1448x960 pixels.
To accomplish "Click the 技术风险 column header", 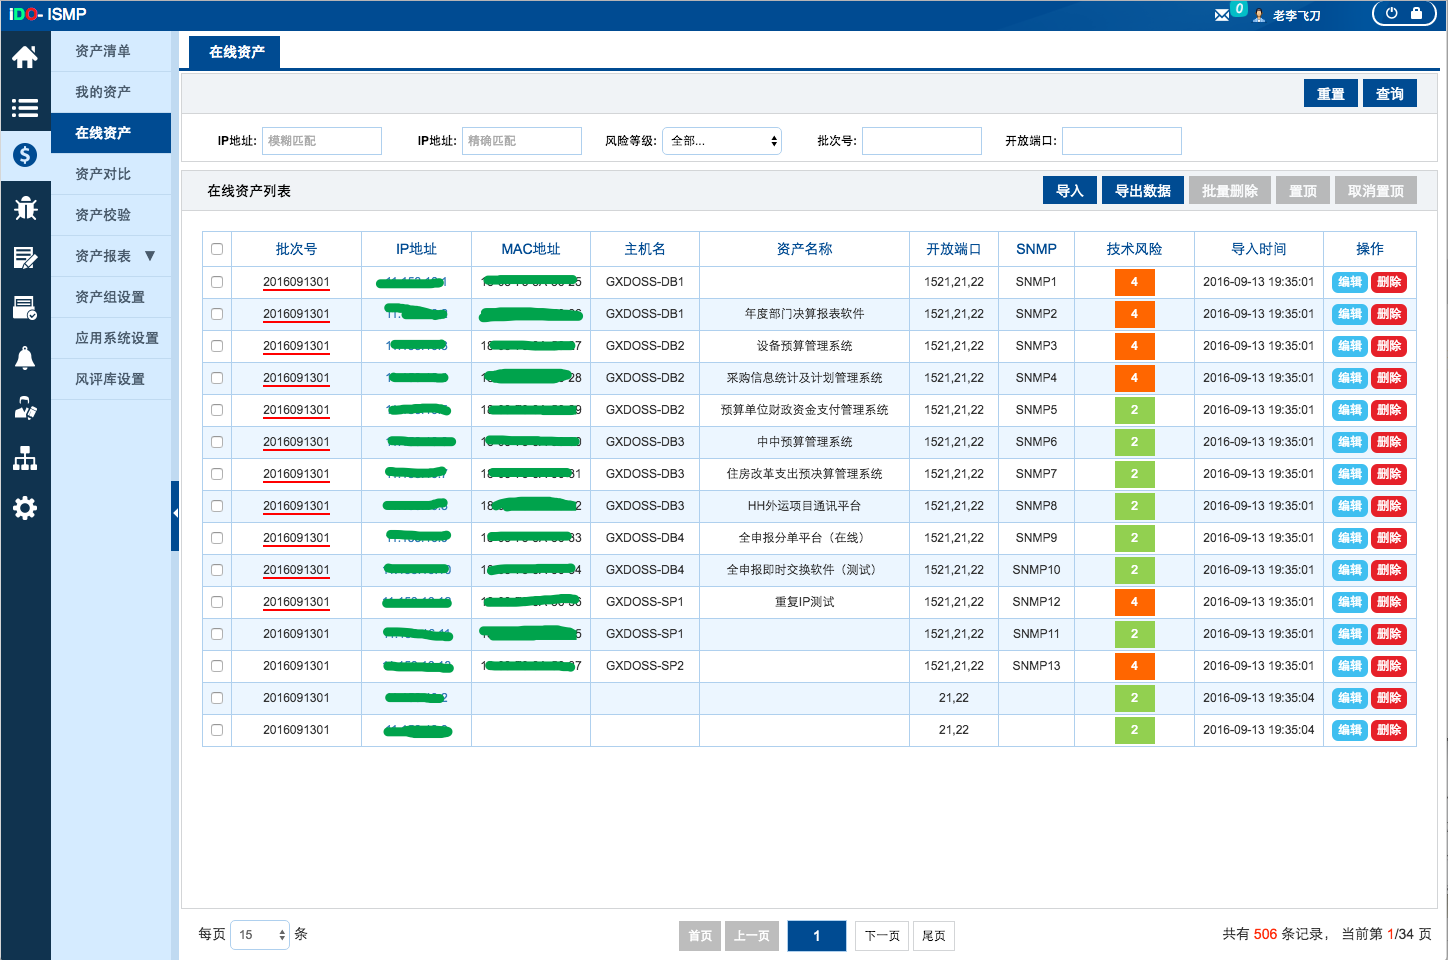I will coord(1134,249).
